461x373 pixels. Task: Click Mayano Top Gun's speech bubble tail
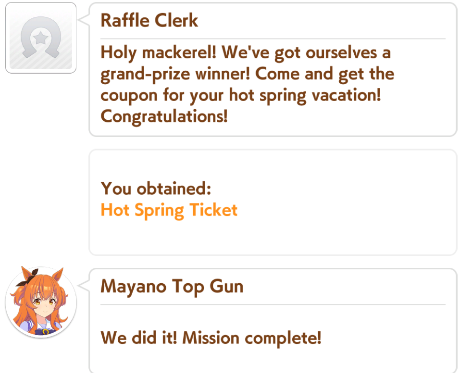pos(84,285)
